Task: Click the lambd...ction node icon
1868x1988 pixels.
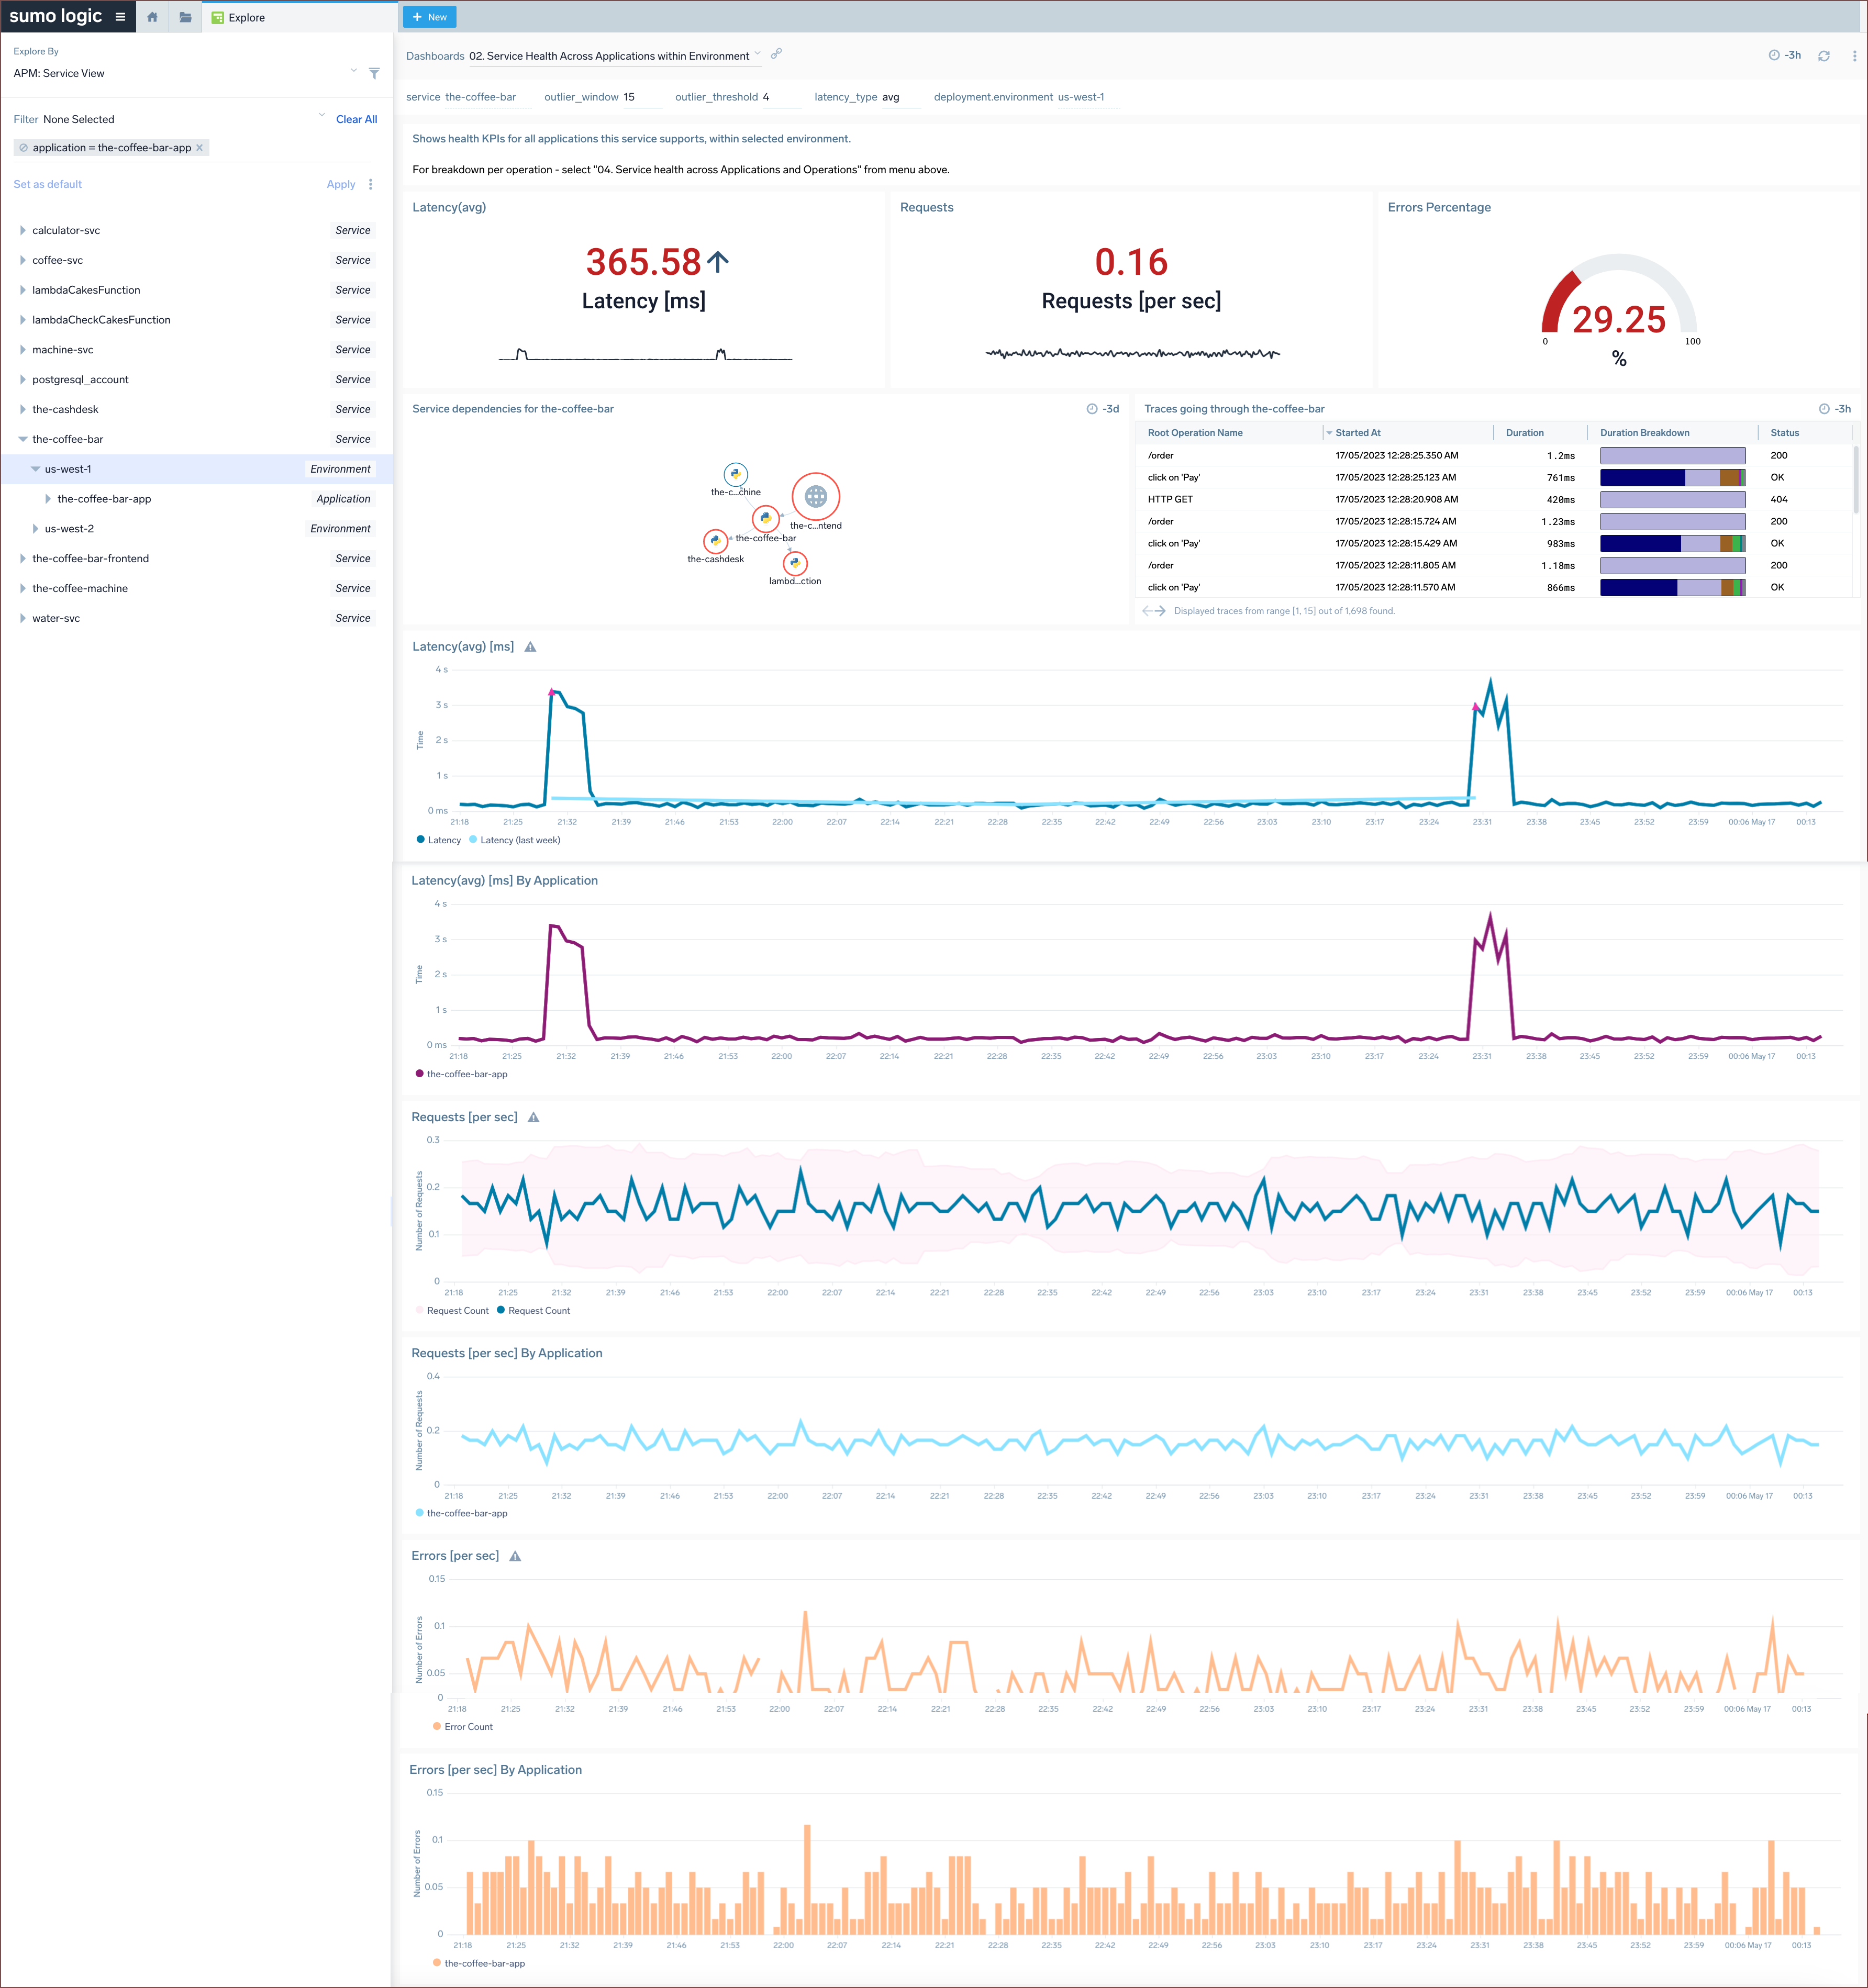Action: (x=795, y=563)
